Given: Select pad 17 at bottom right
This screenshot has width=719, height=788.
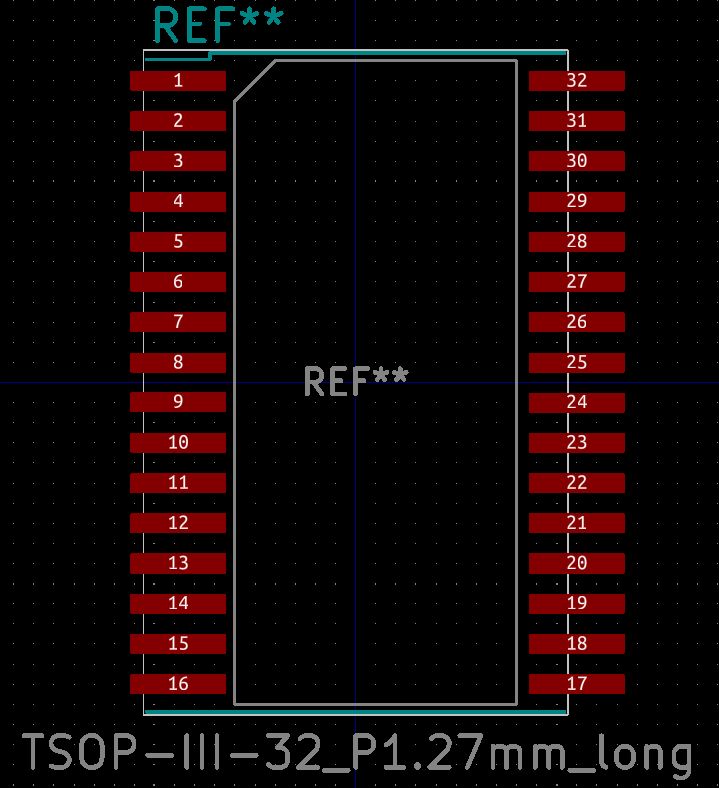Looking at the screenshot, I should tap(577, 683).
